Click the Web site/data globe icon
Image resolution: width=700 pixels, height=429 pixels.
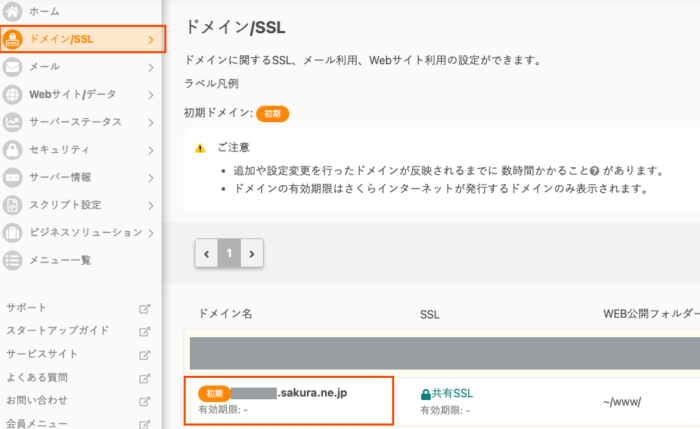(x=13, y=95)
